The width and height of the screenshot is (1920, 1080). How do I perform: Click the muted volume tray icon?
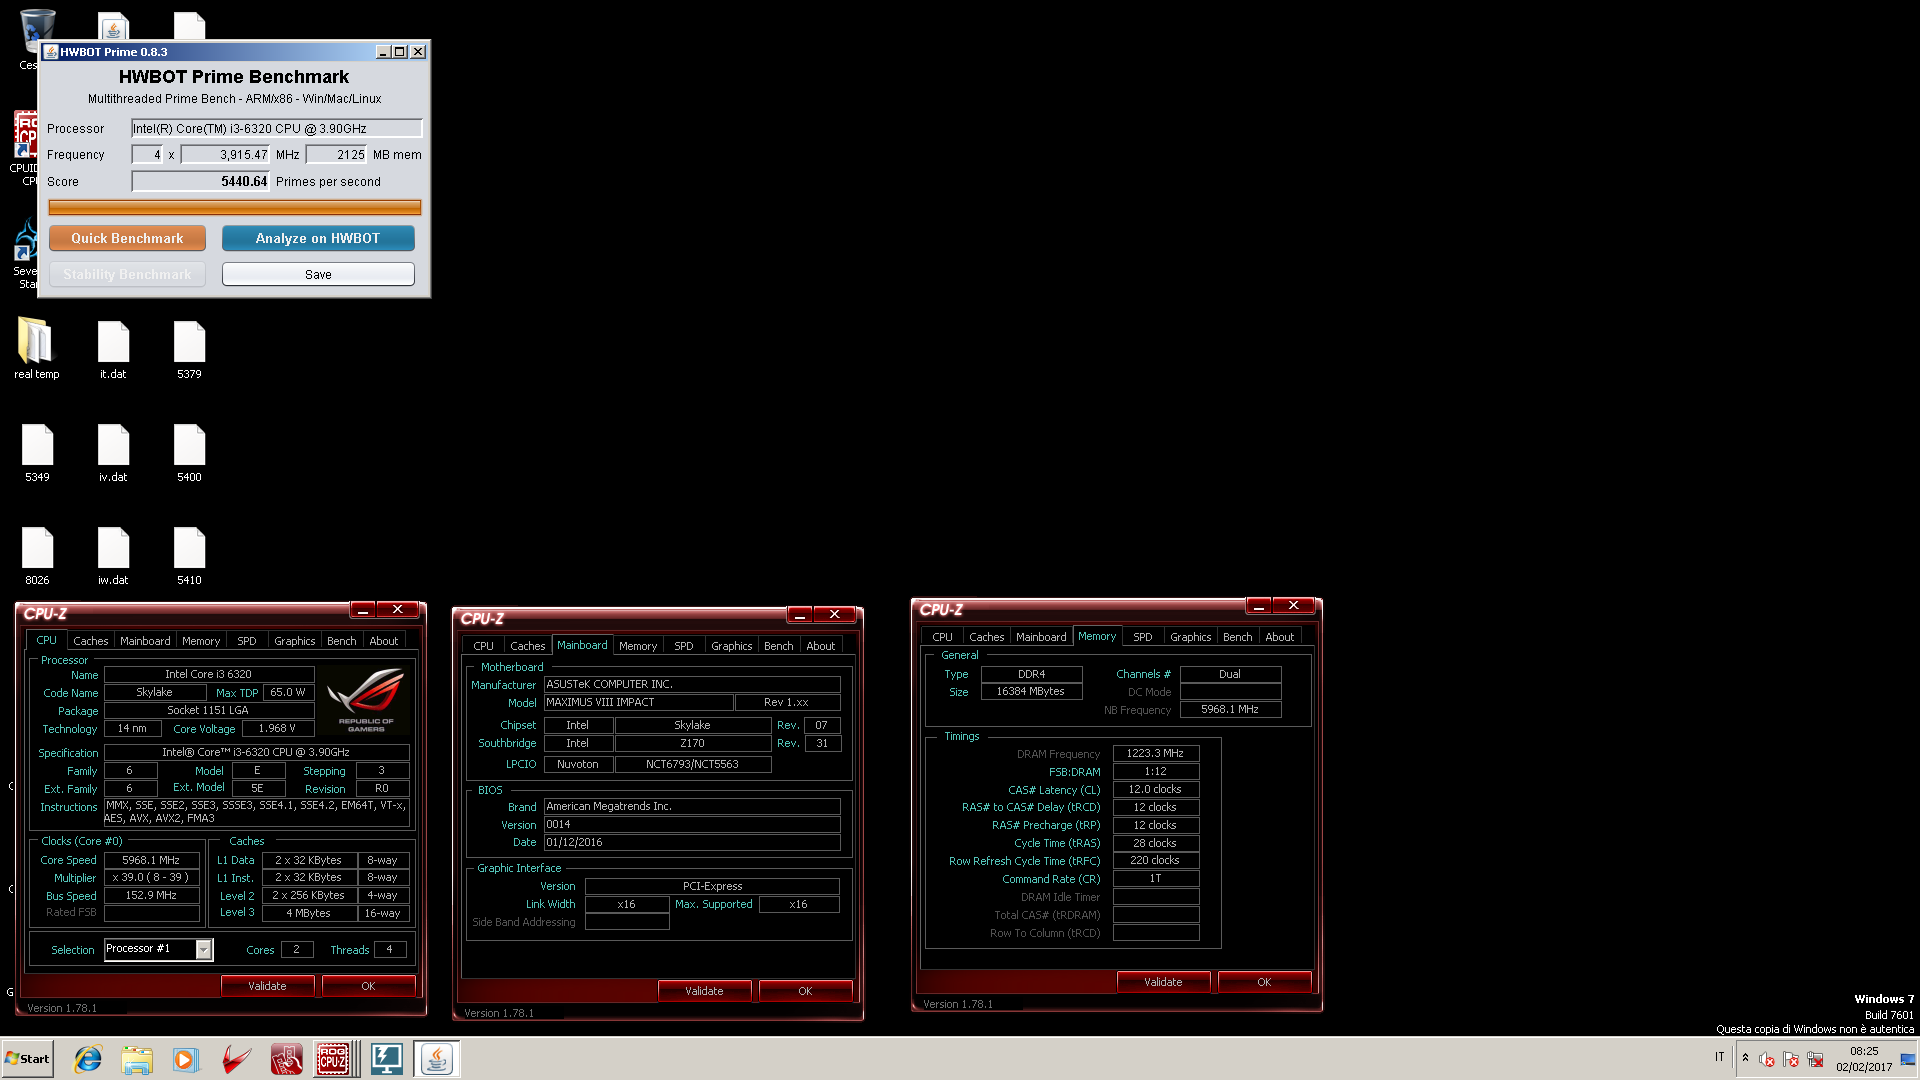pos(1766,1059)
